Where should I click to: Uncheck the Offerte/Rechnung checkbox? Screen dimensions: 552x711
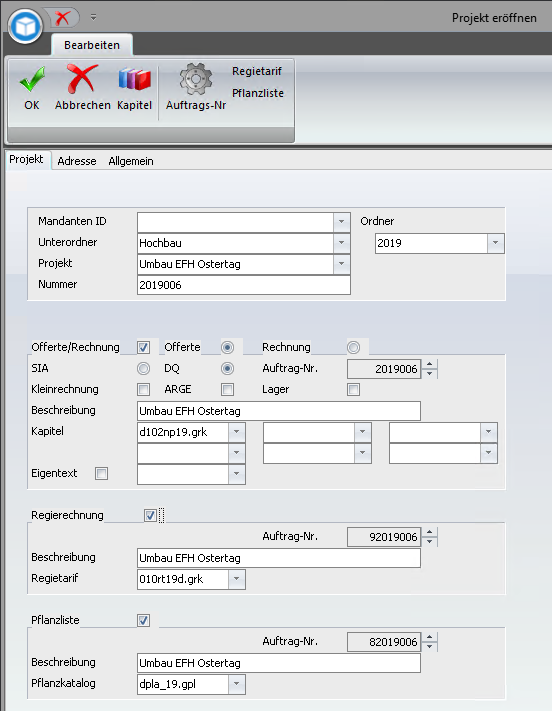(143, 347)
